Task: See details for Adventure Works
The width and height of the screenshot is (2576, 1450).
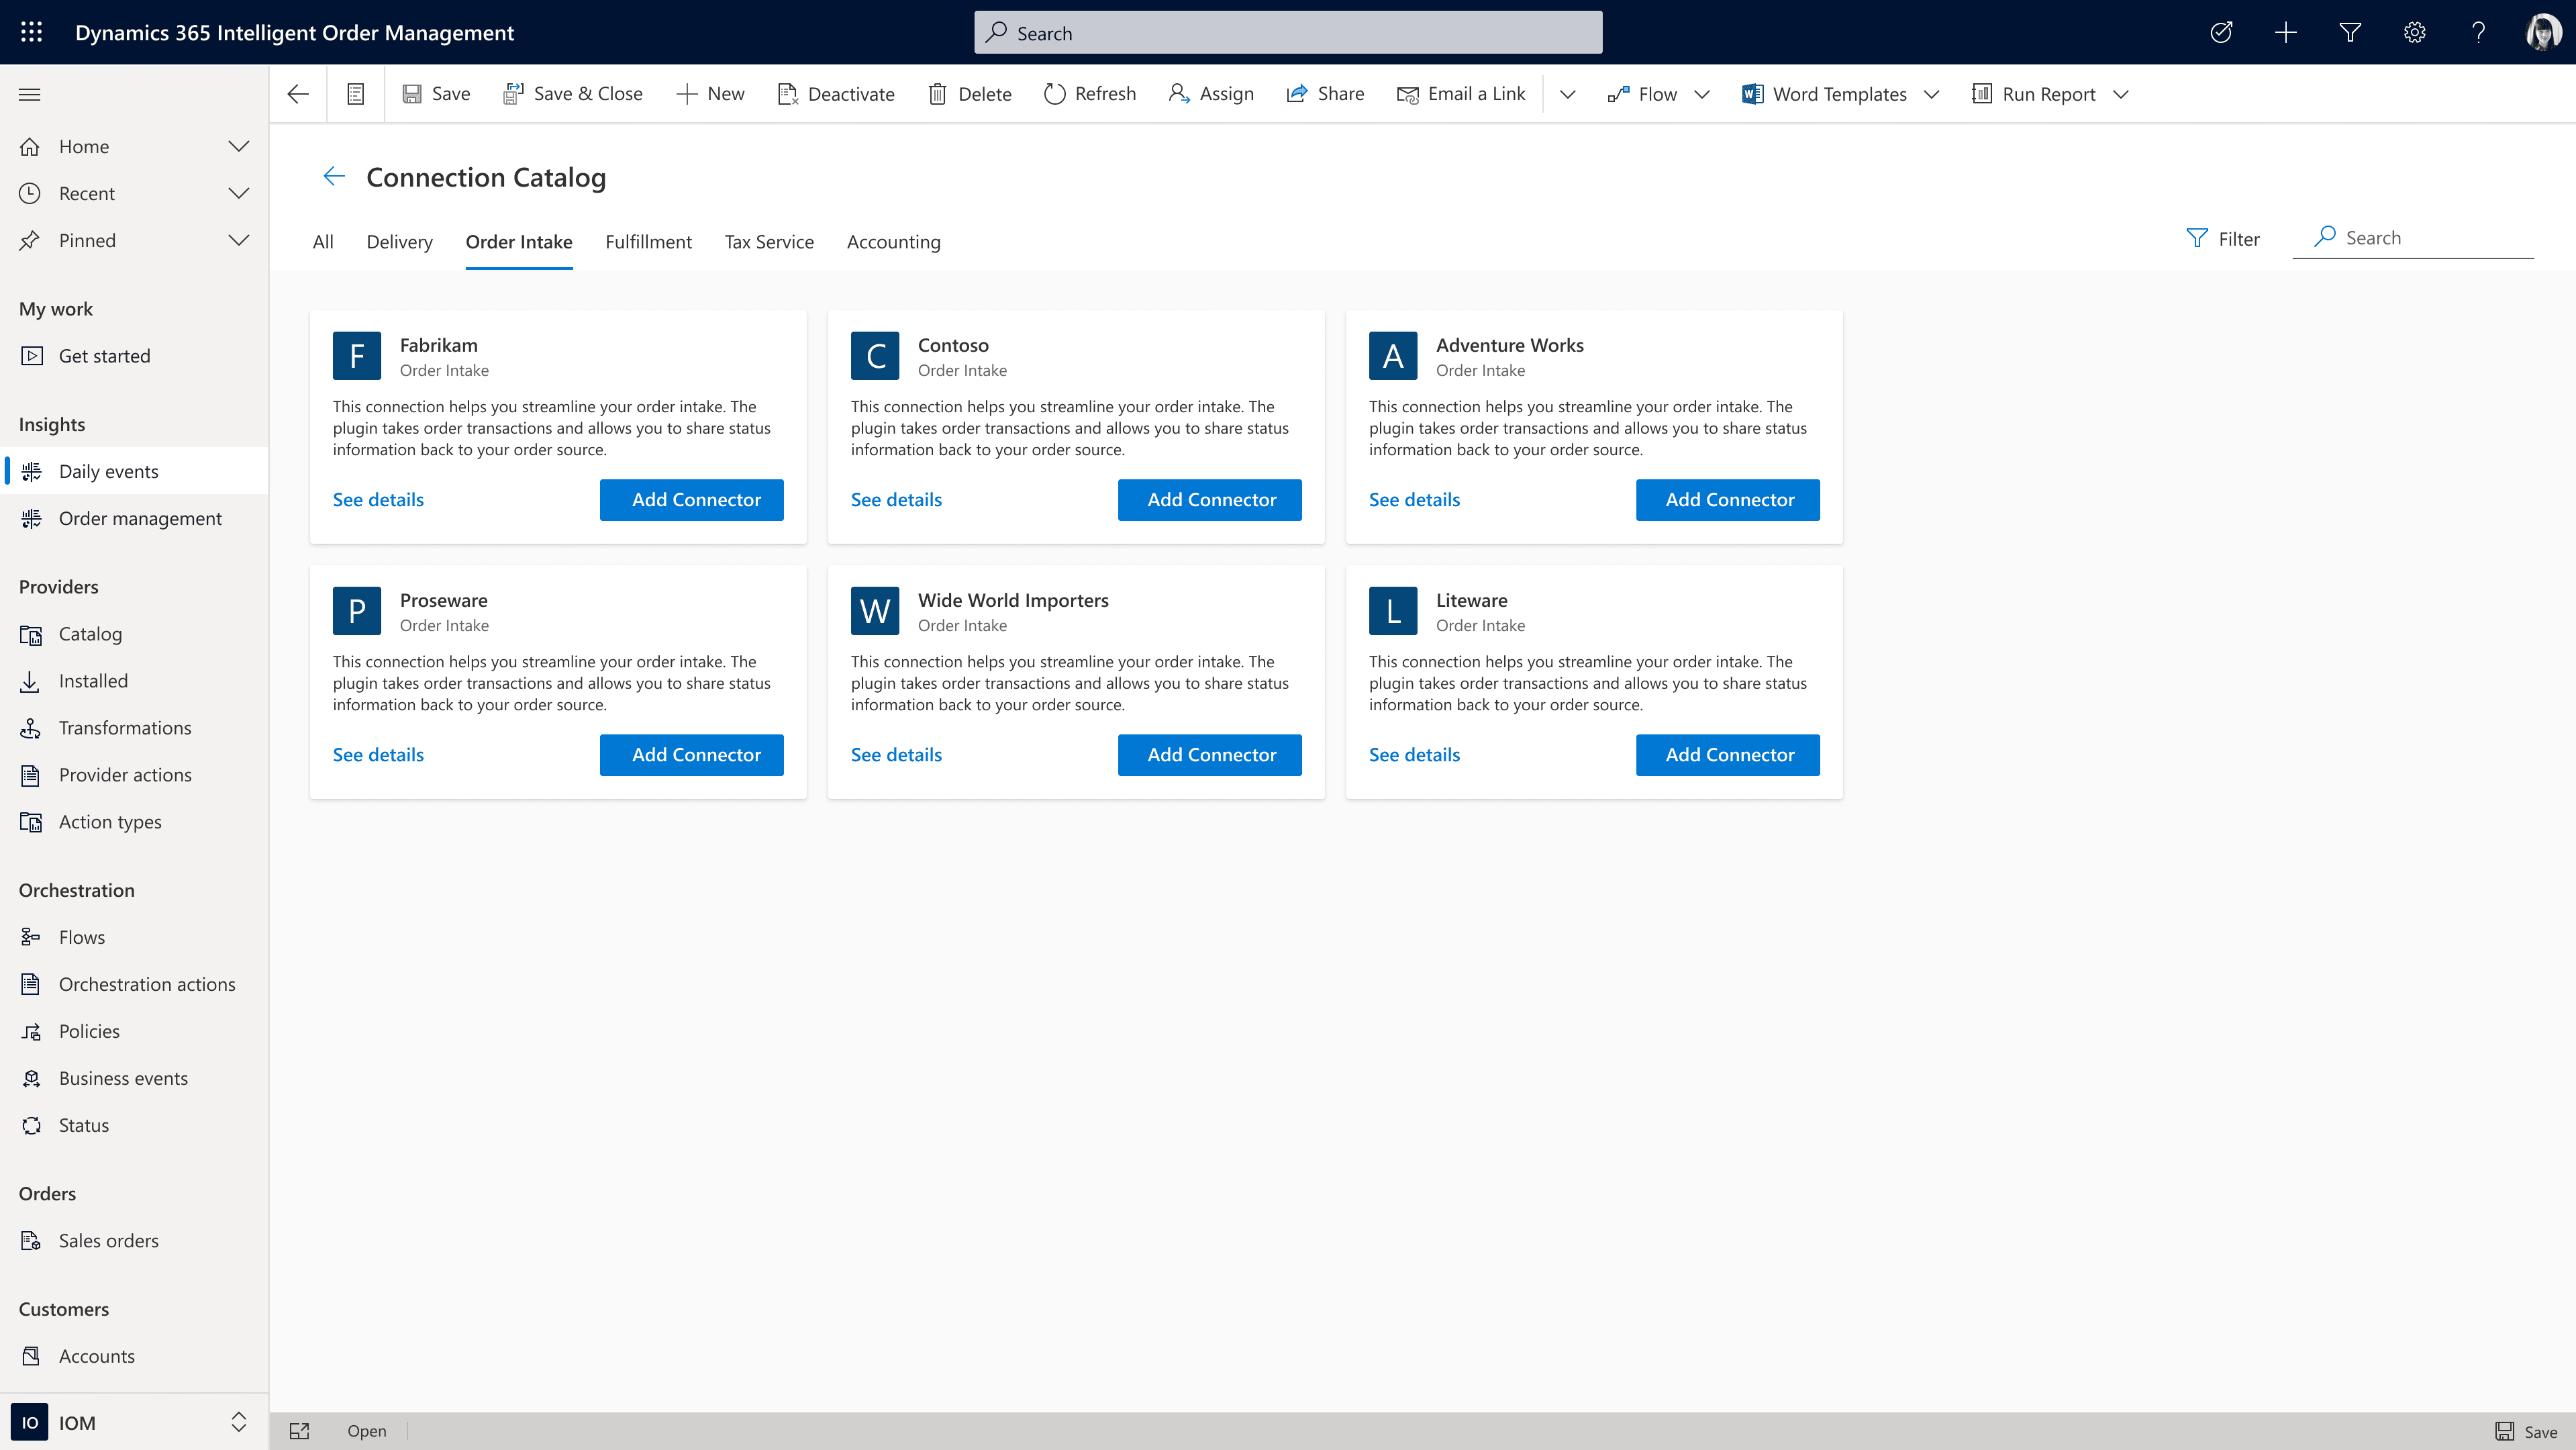Action: point(1413,499)
